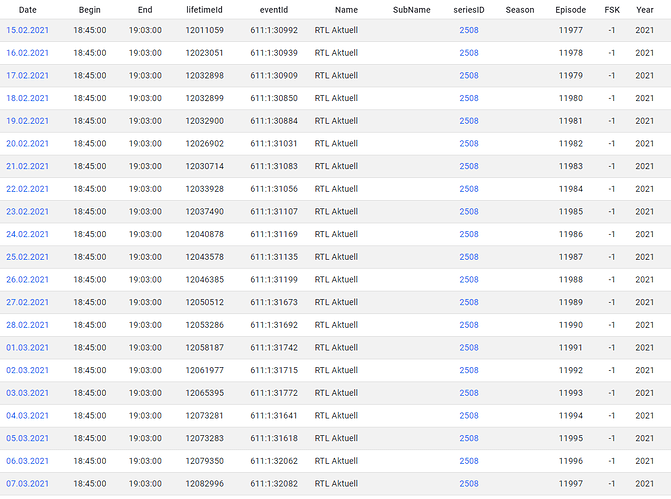
Task: Open the 20.02.2021 date link
Action: [x=27, y=144]
